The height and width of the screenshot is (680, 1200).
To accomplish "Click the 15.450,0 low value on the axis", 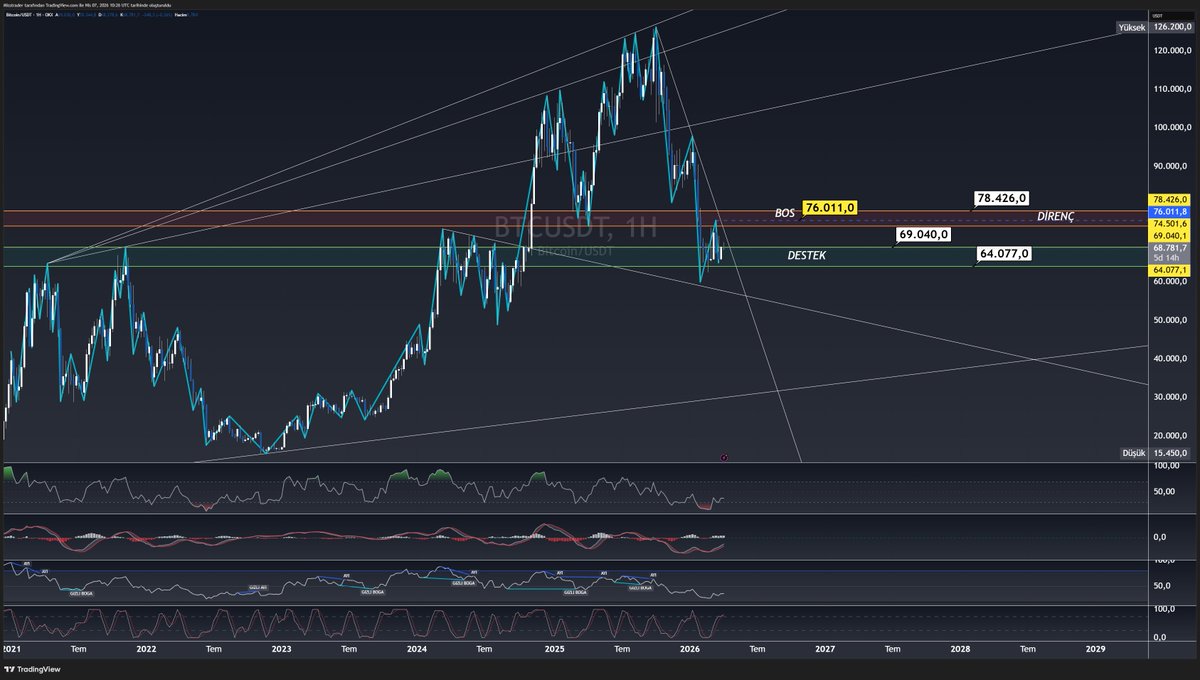I will (1170, 453).
